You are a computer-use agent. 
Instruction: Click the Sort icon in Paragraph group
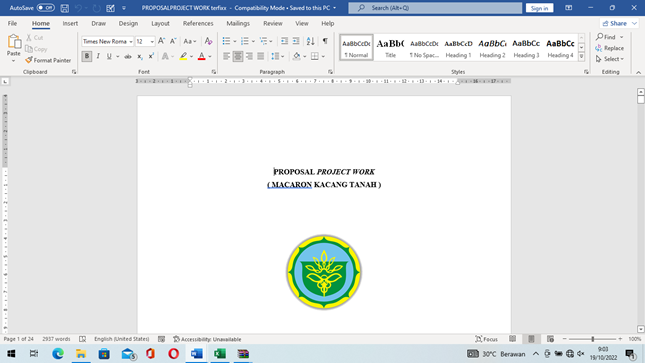point(311,41)
